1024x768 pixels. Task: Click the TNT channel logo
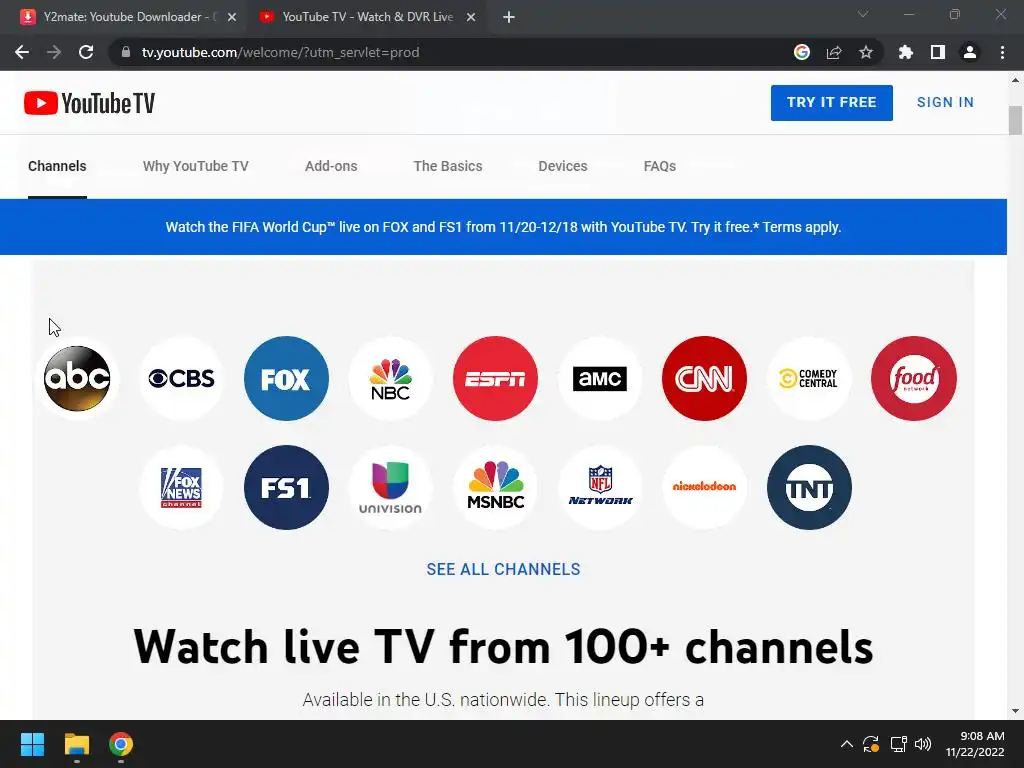coord(808,487)
